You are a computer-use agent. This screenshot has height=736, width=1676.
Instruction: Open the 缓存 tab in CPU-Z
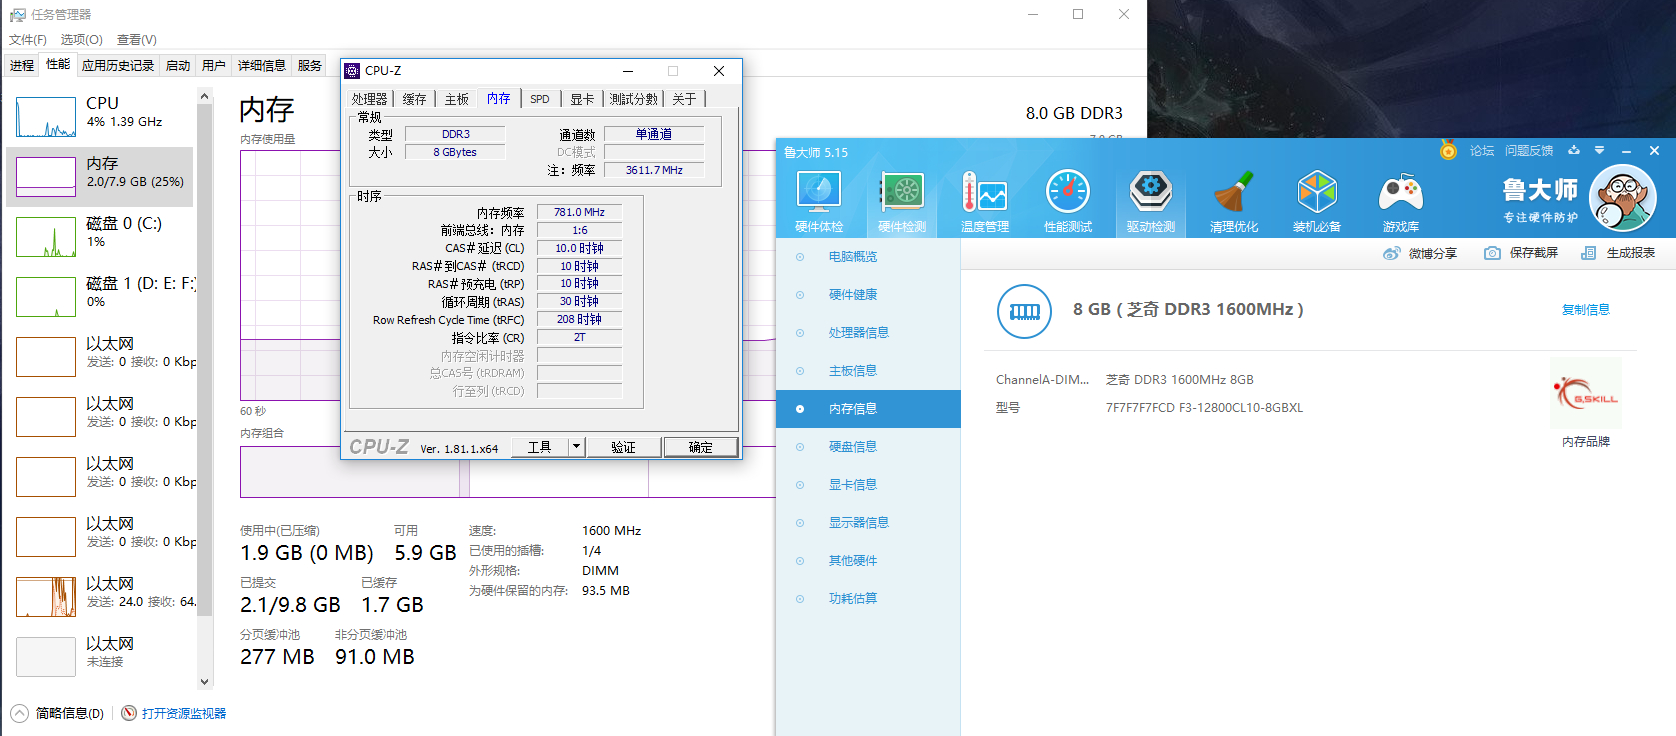414,99
